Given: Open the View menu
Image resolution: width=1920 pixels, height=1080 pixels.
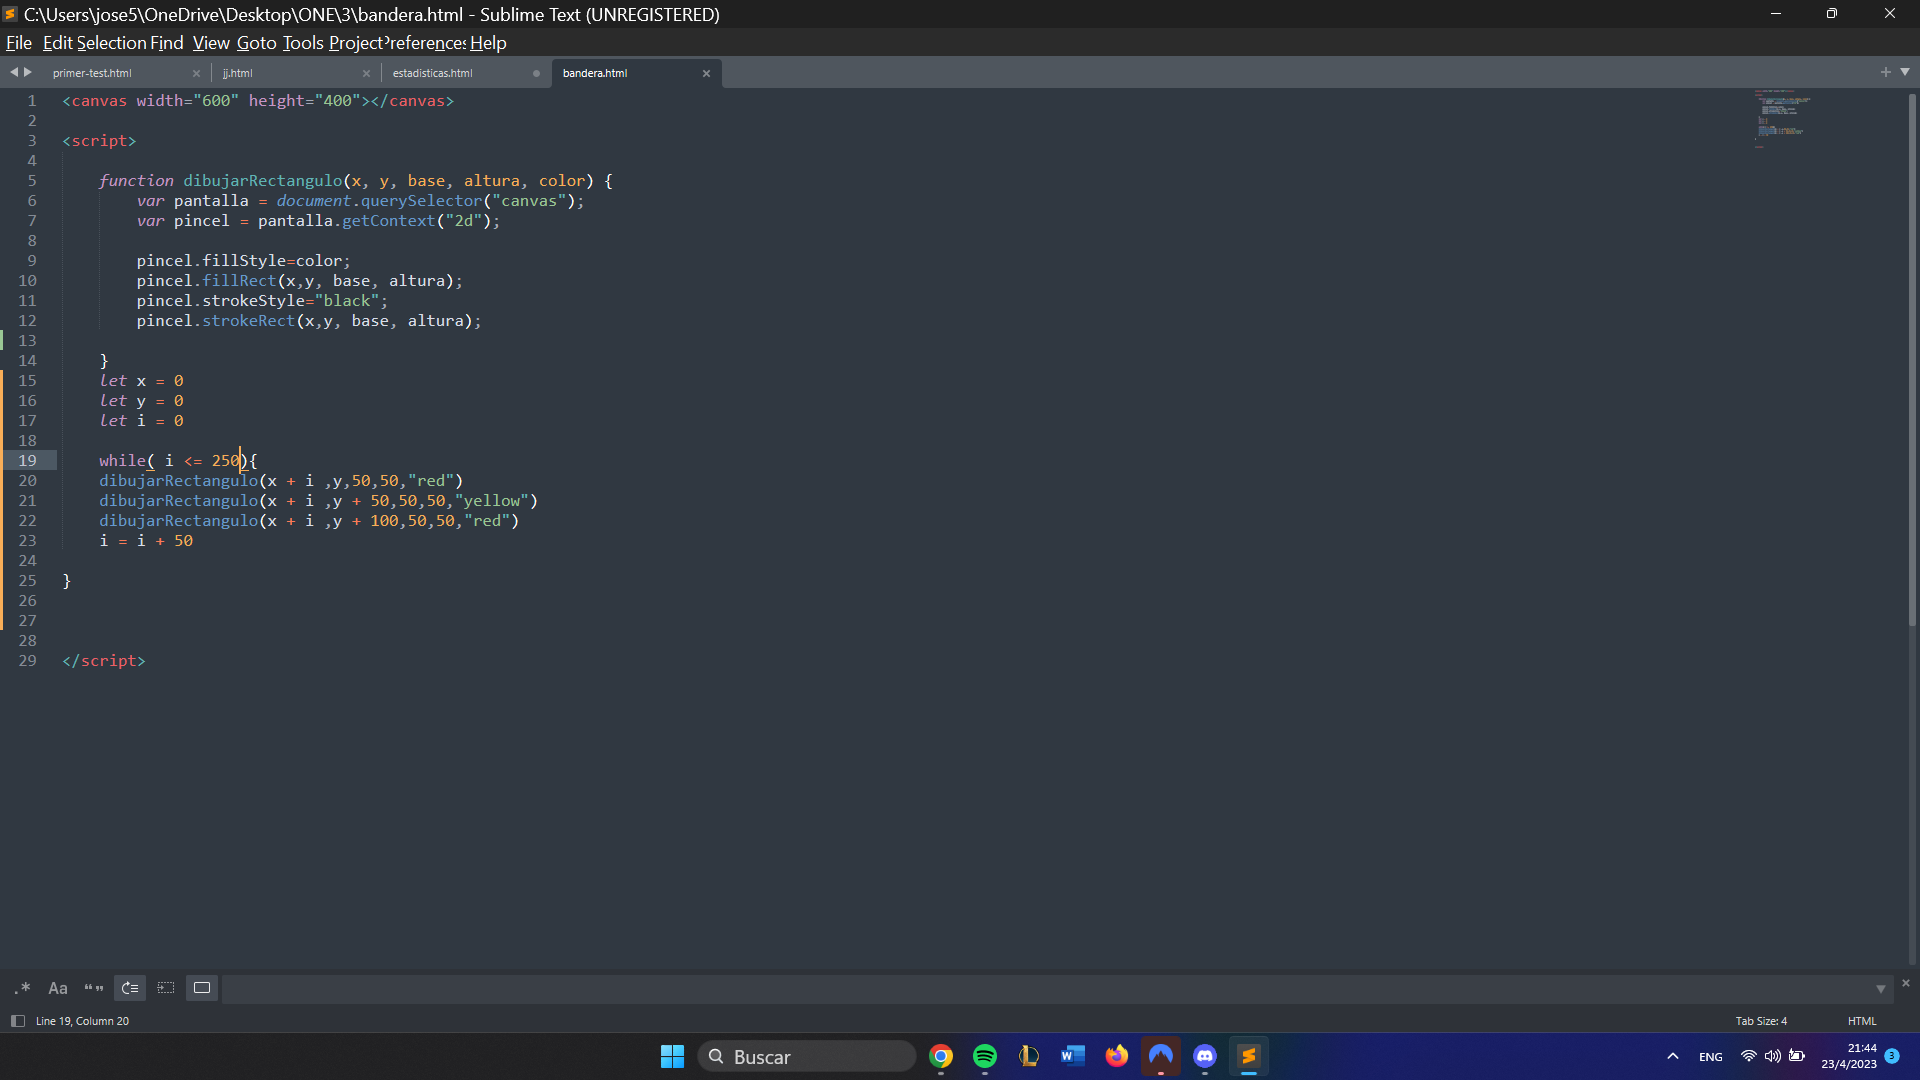Looking at the screenshot, I should [x=211, y=43].
